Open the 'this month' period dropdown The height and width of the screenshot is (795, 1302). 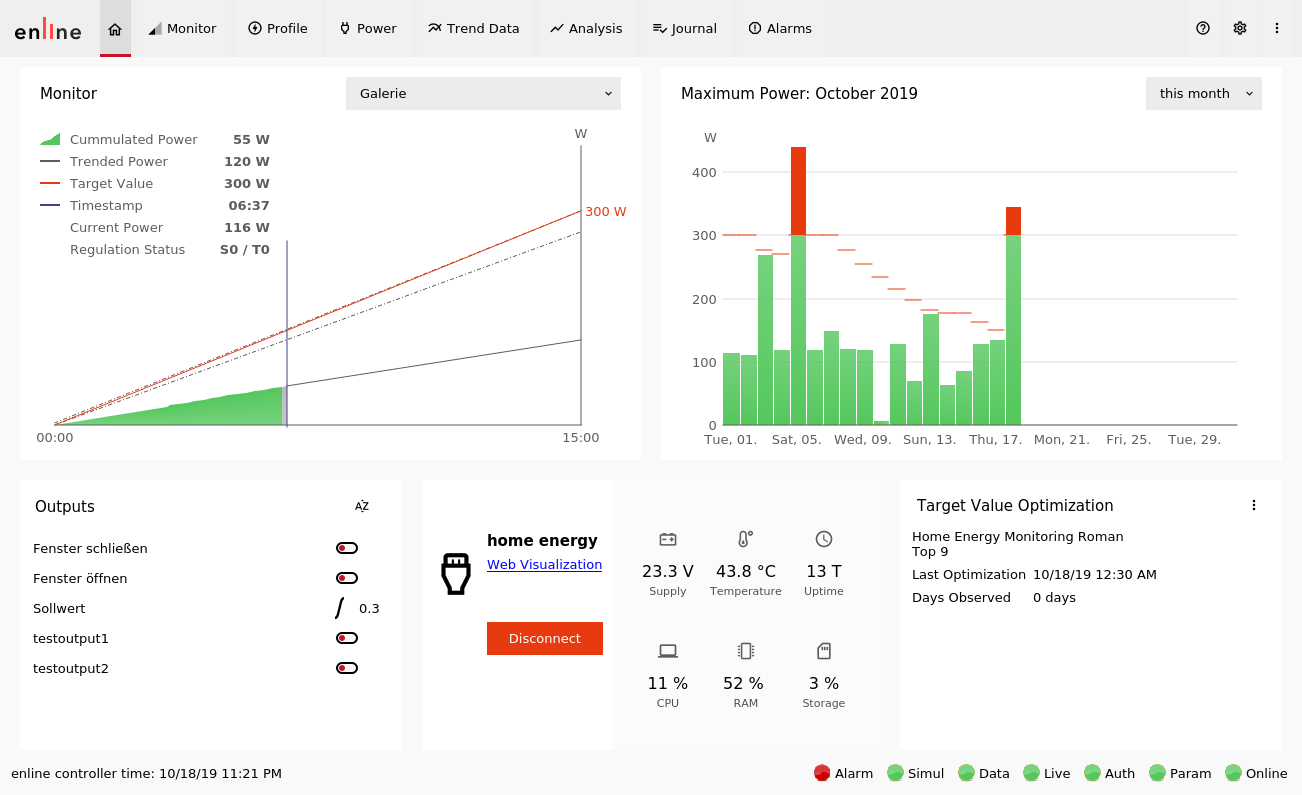coord(1203,94)
